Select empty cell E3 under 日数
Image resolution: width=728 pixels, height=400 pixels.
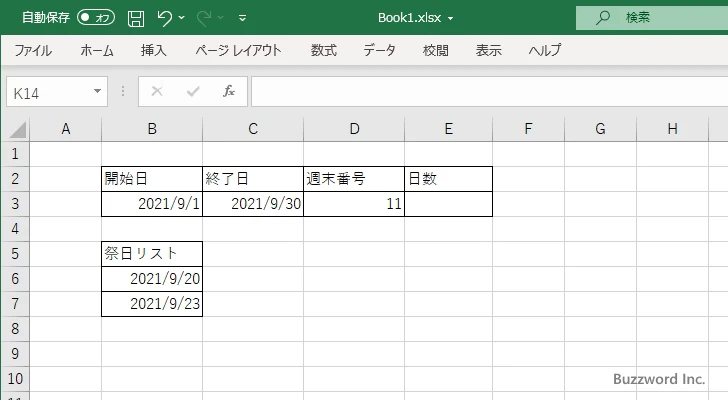448,204
